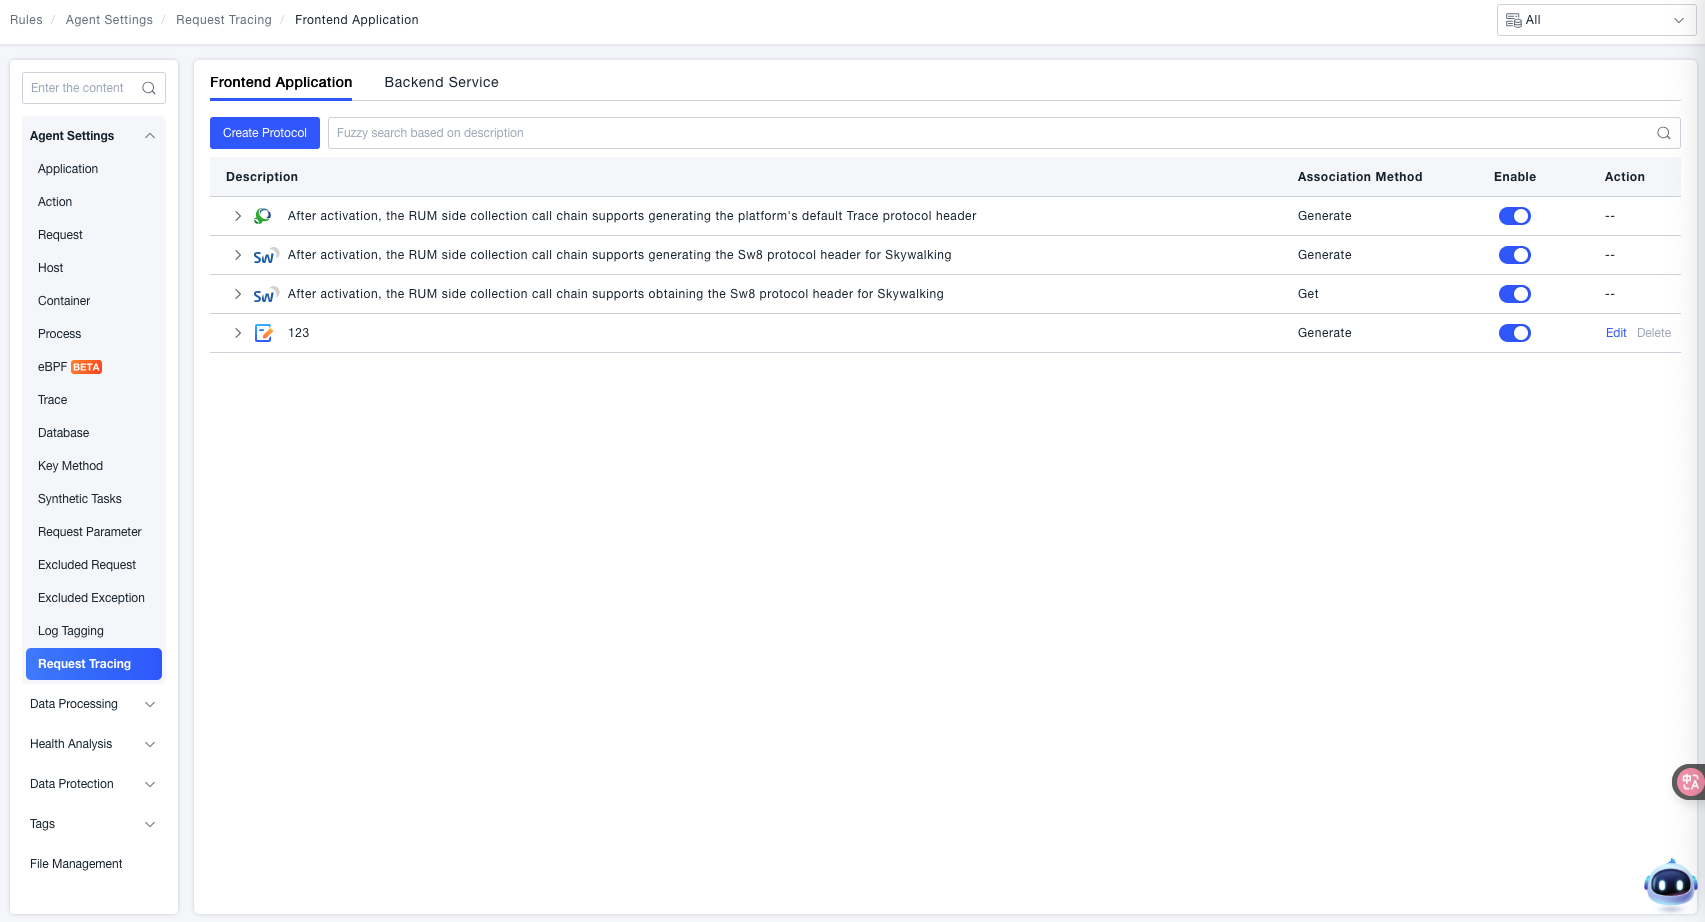
Task: Click the Skywalking Sw8 obtain protocol icon
Action: tap(264, 295)
